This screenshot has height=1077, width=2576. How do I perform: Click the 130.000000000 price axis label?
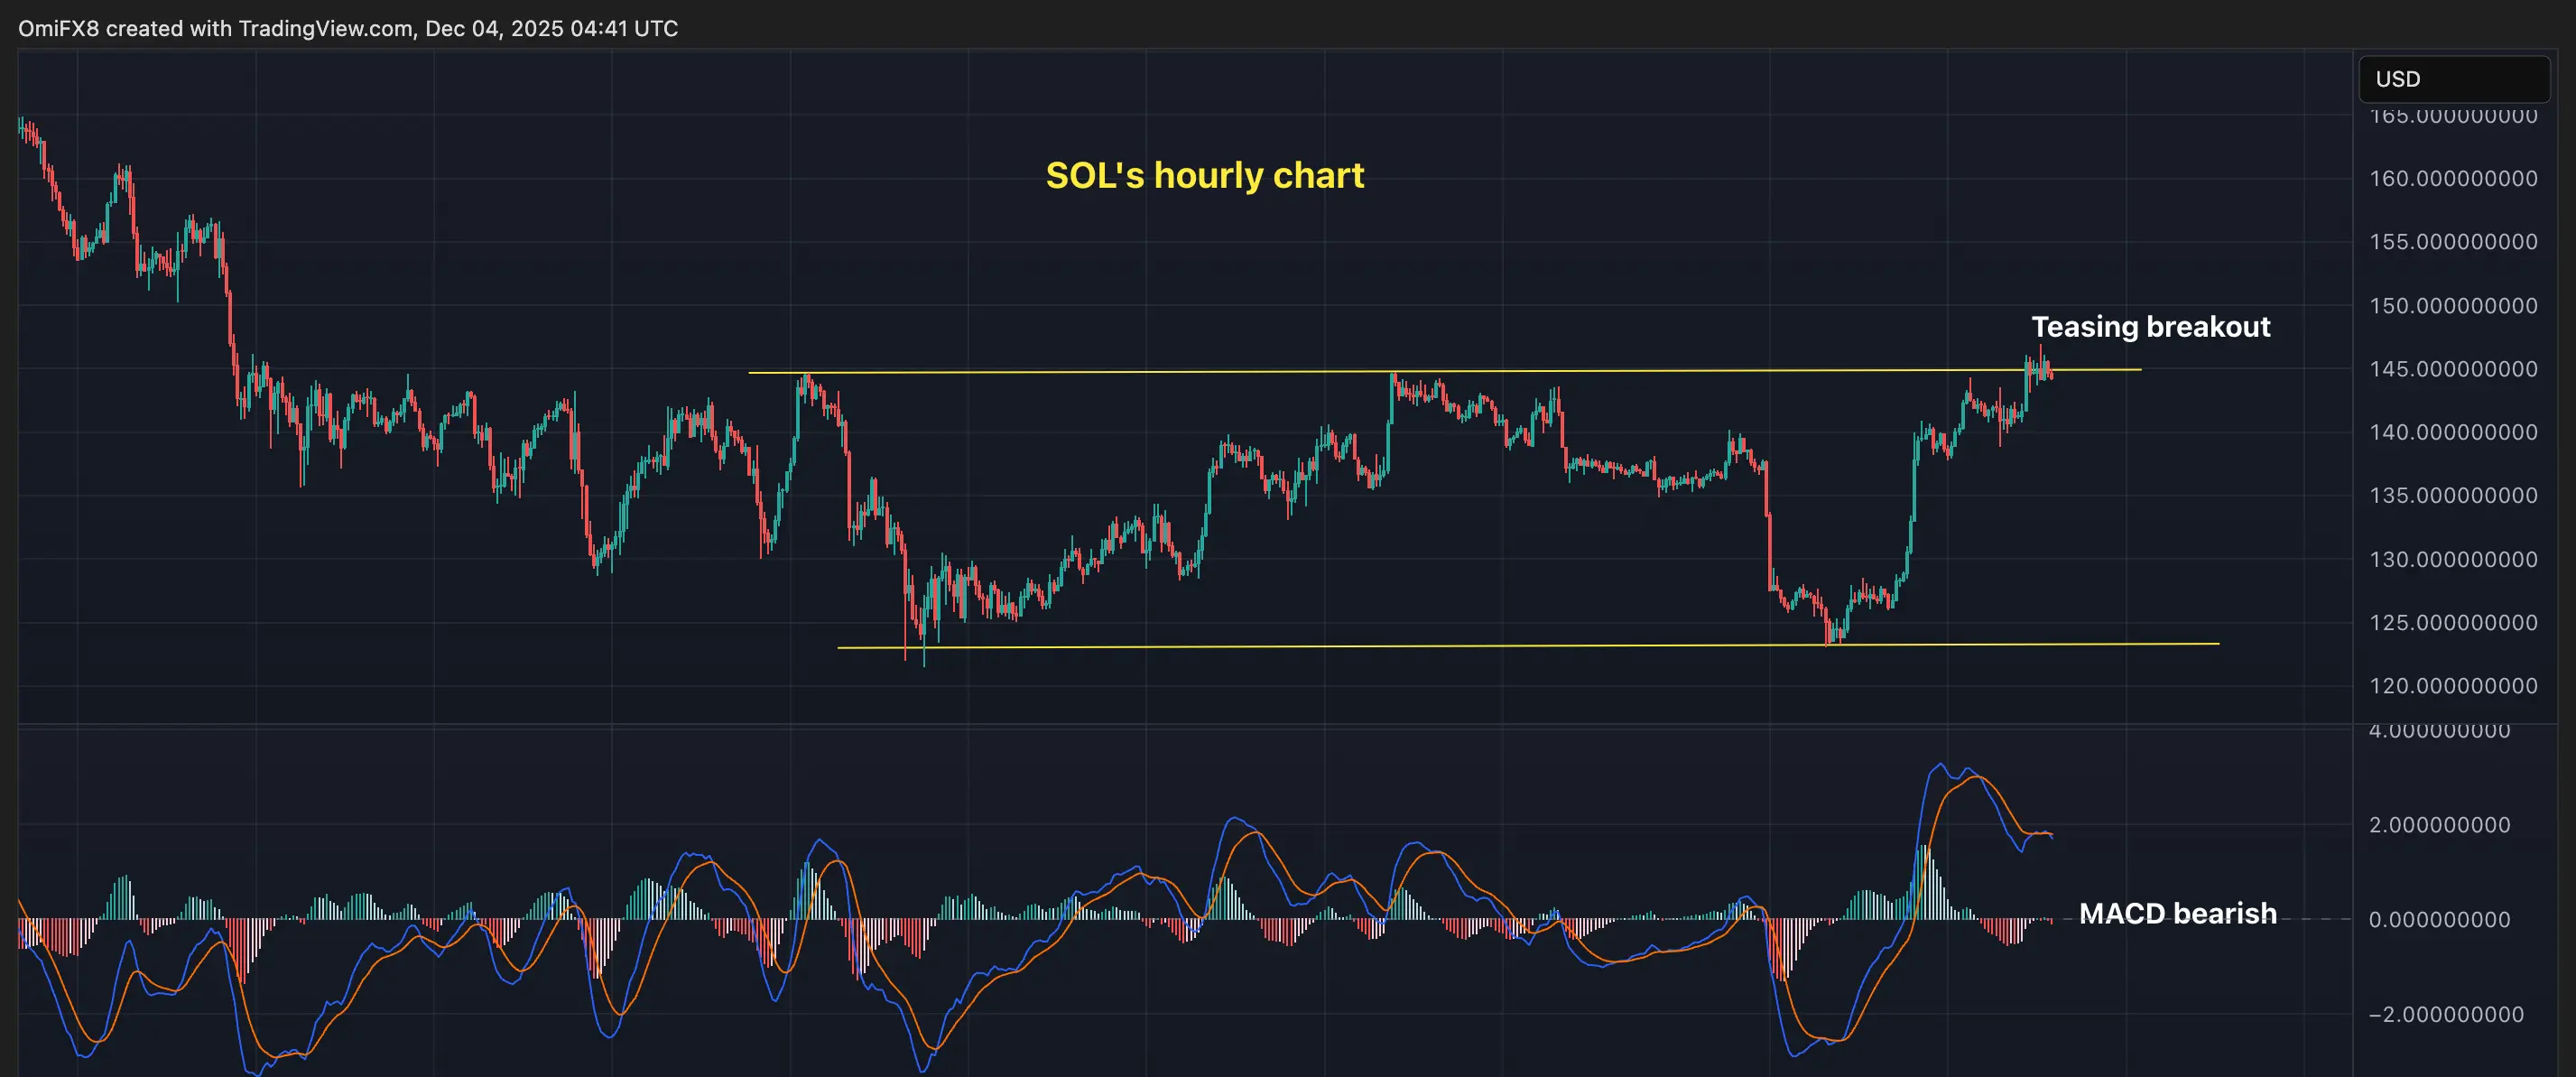pyautogui.click(x=2452, y=559)
